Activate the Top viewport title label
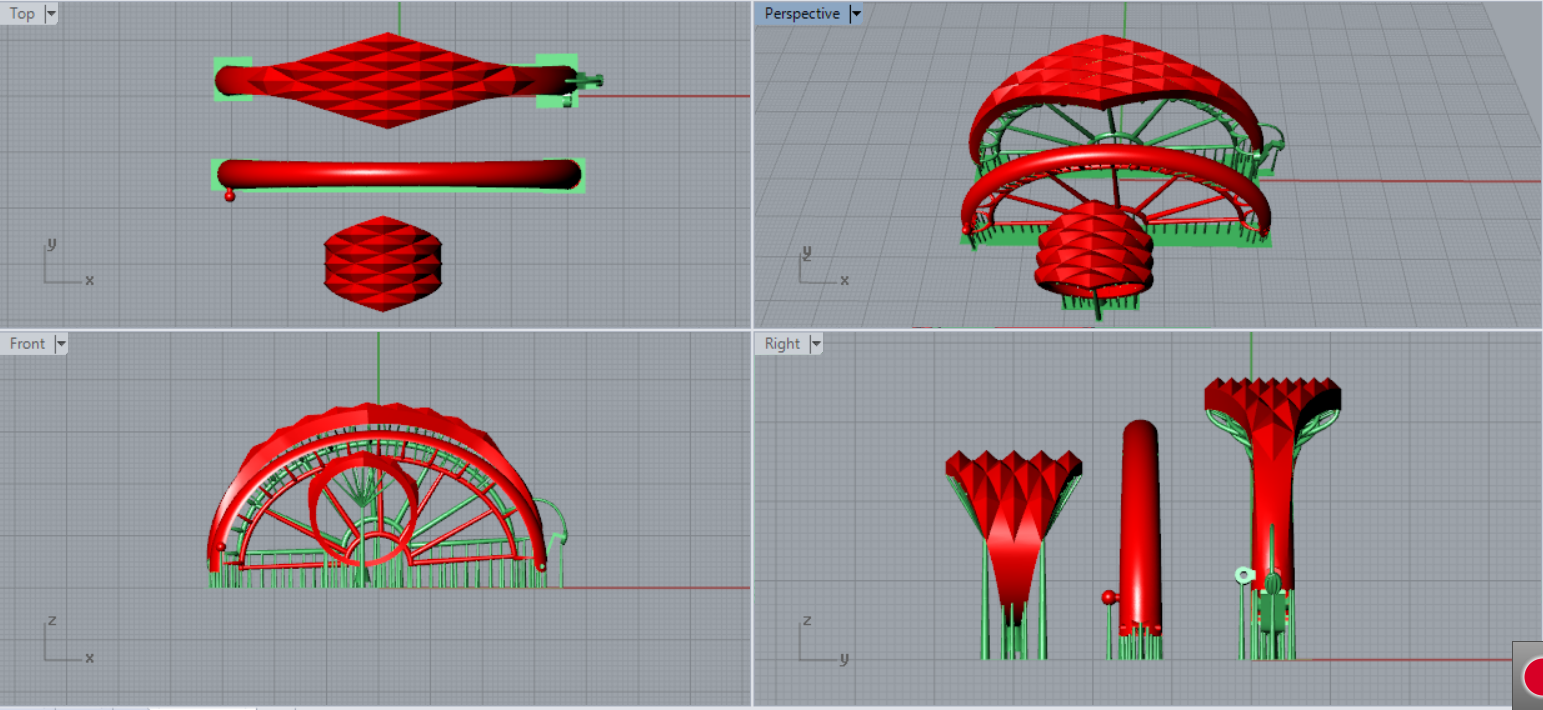1543x710 pixels. pos(22,14)
